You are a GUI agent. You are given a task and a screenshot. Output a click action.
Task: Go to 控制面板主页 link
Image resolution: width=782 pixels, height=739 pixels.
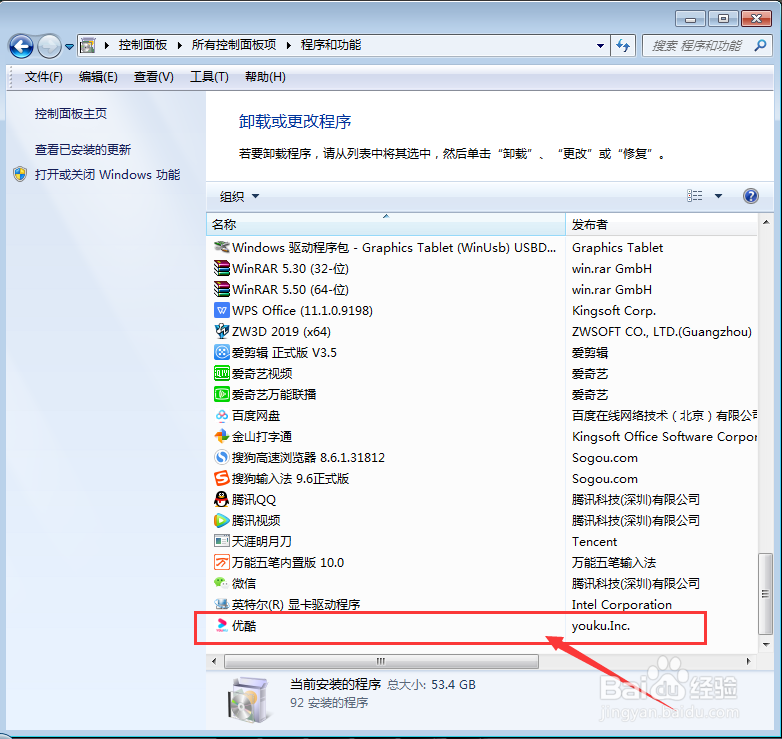pos(71,114)
